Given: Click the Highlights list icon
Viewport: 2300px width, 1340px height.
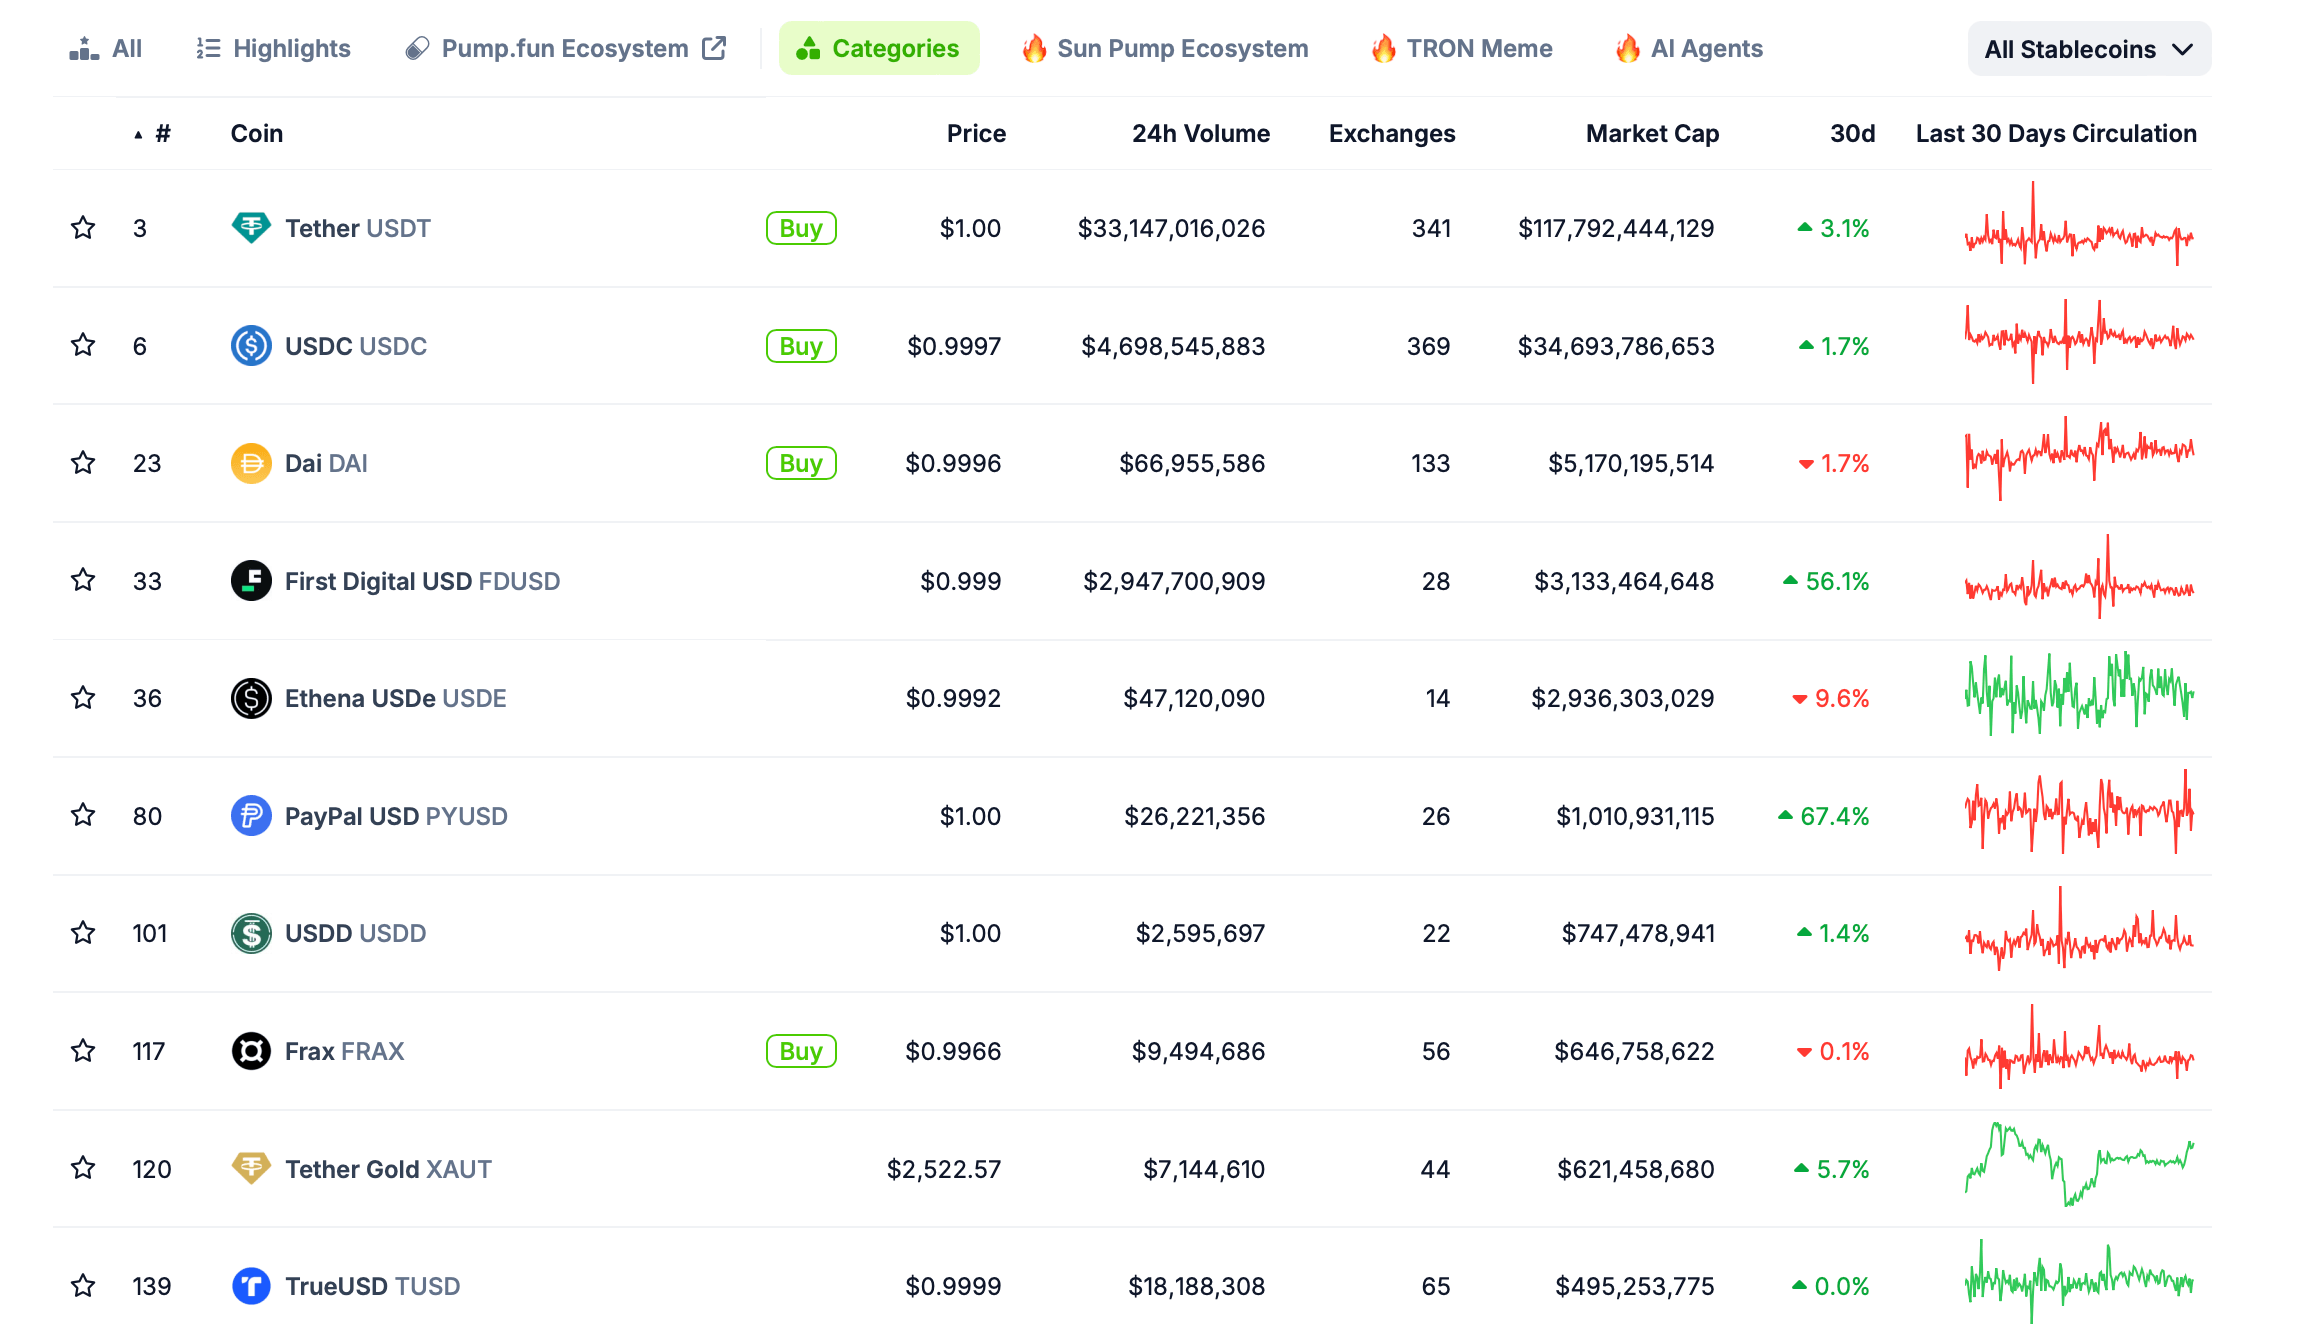Looking at the screenshot, I should (208, 48).
